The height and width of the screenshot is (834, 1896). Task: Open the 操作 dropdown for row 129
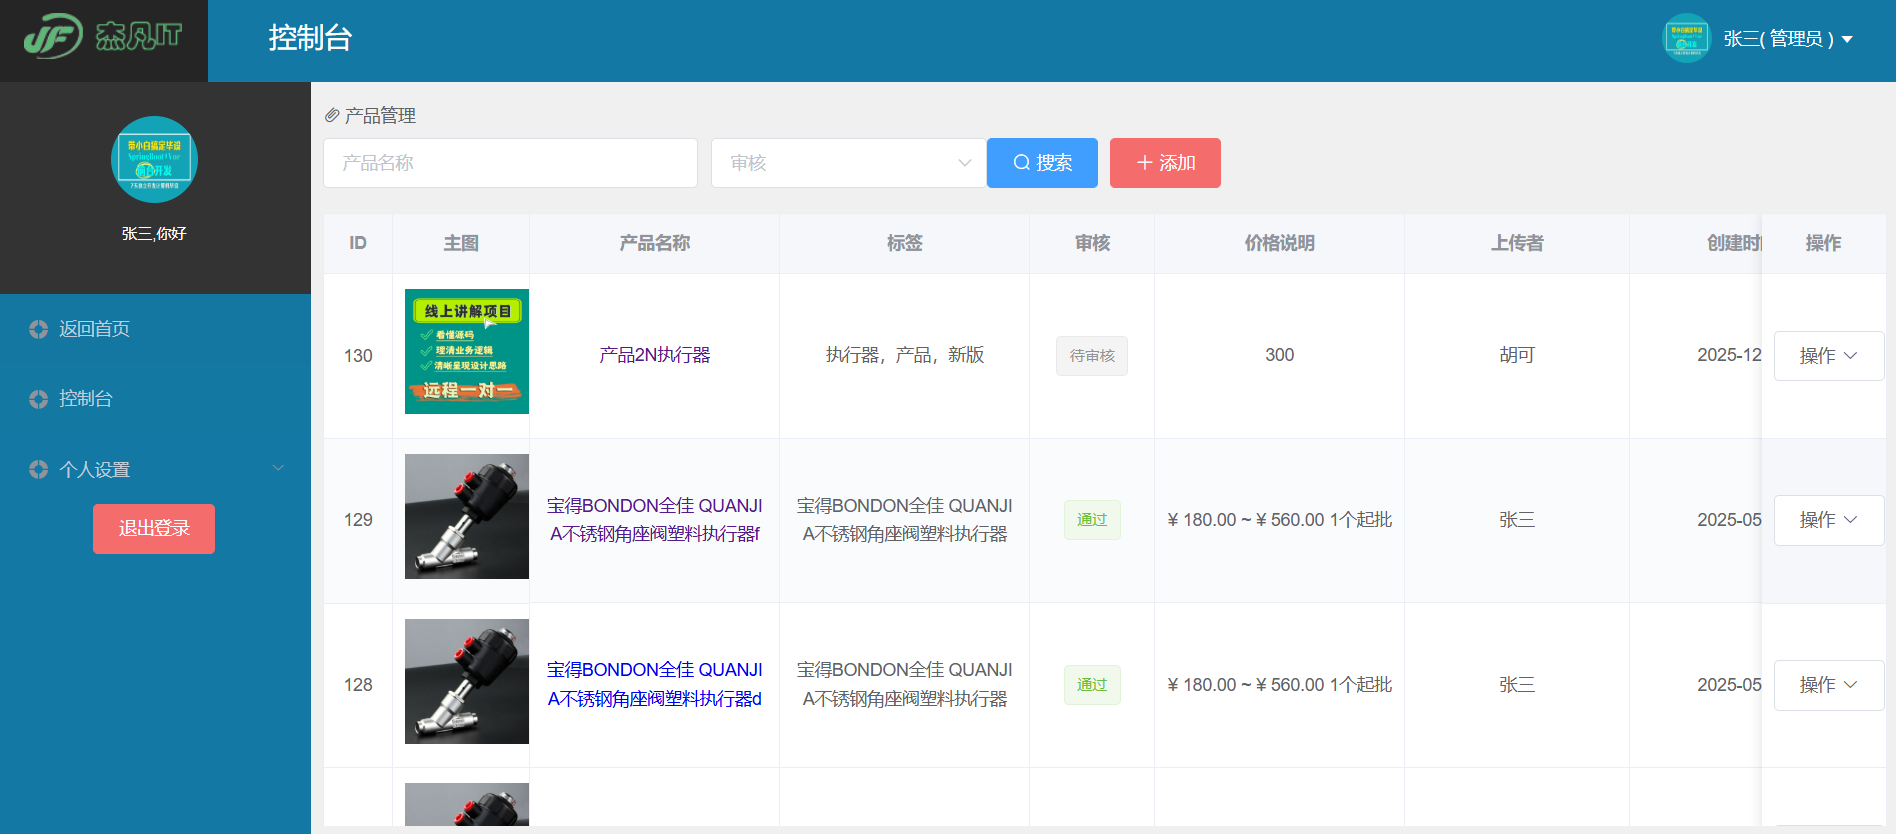(1829, 520)
